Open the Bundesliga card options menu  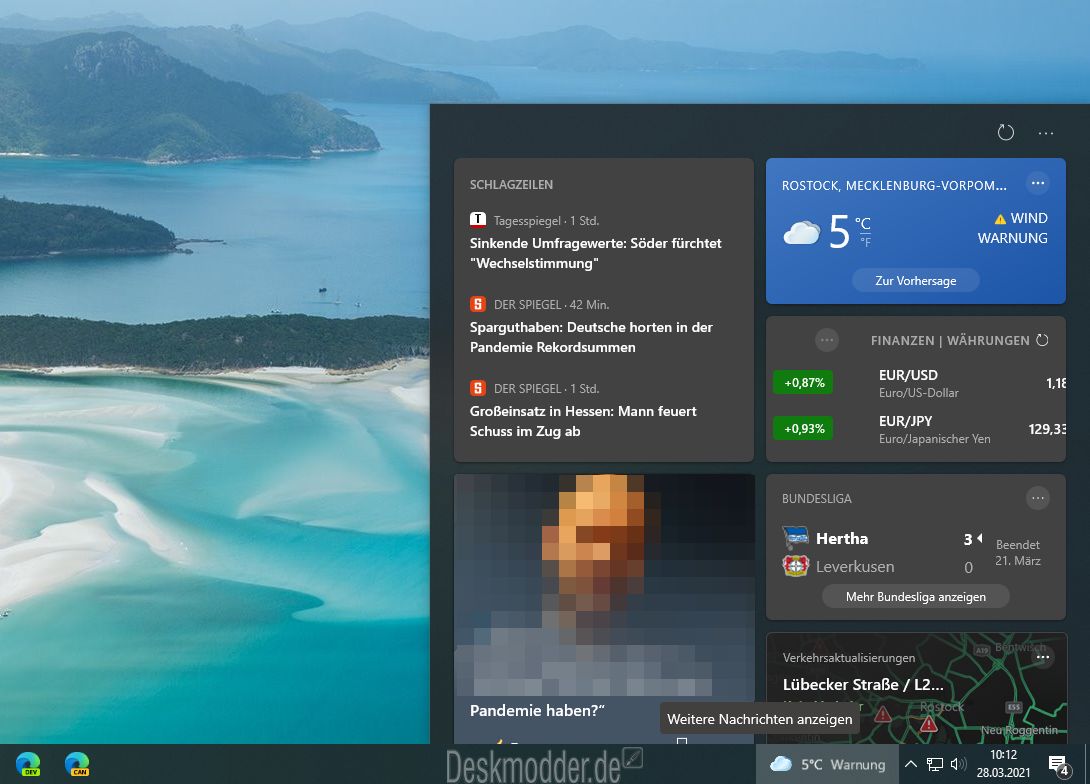[x=1038, y=498]
